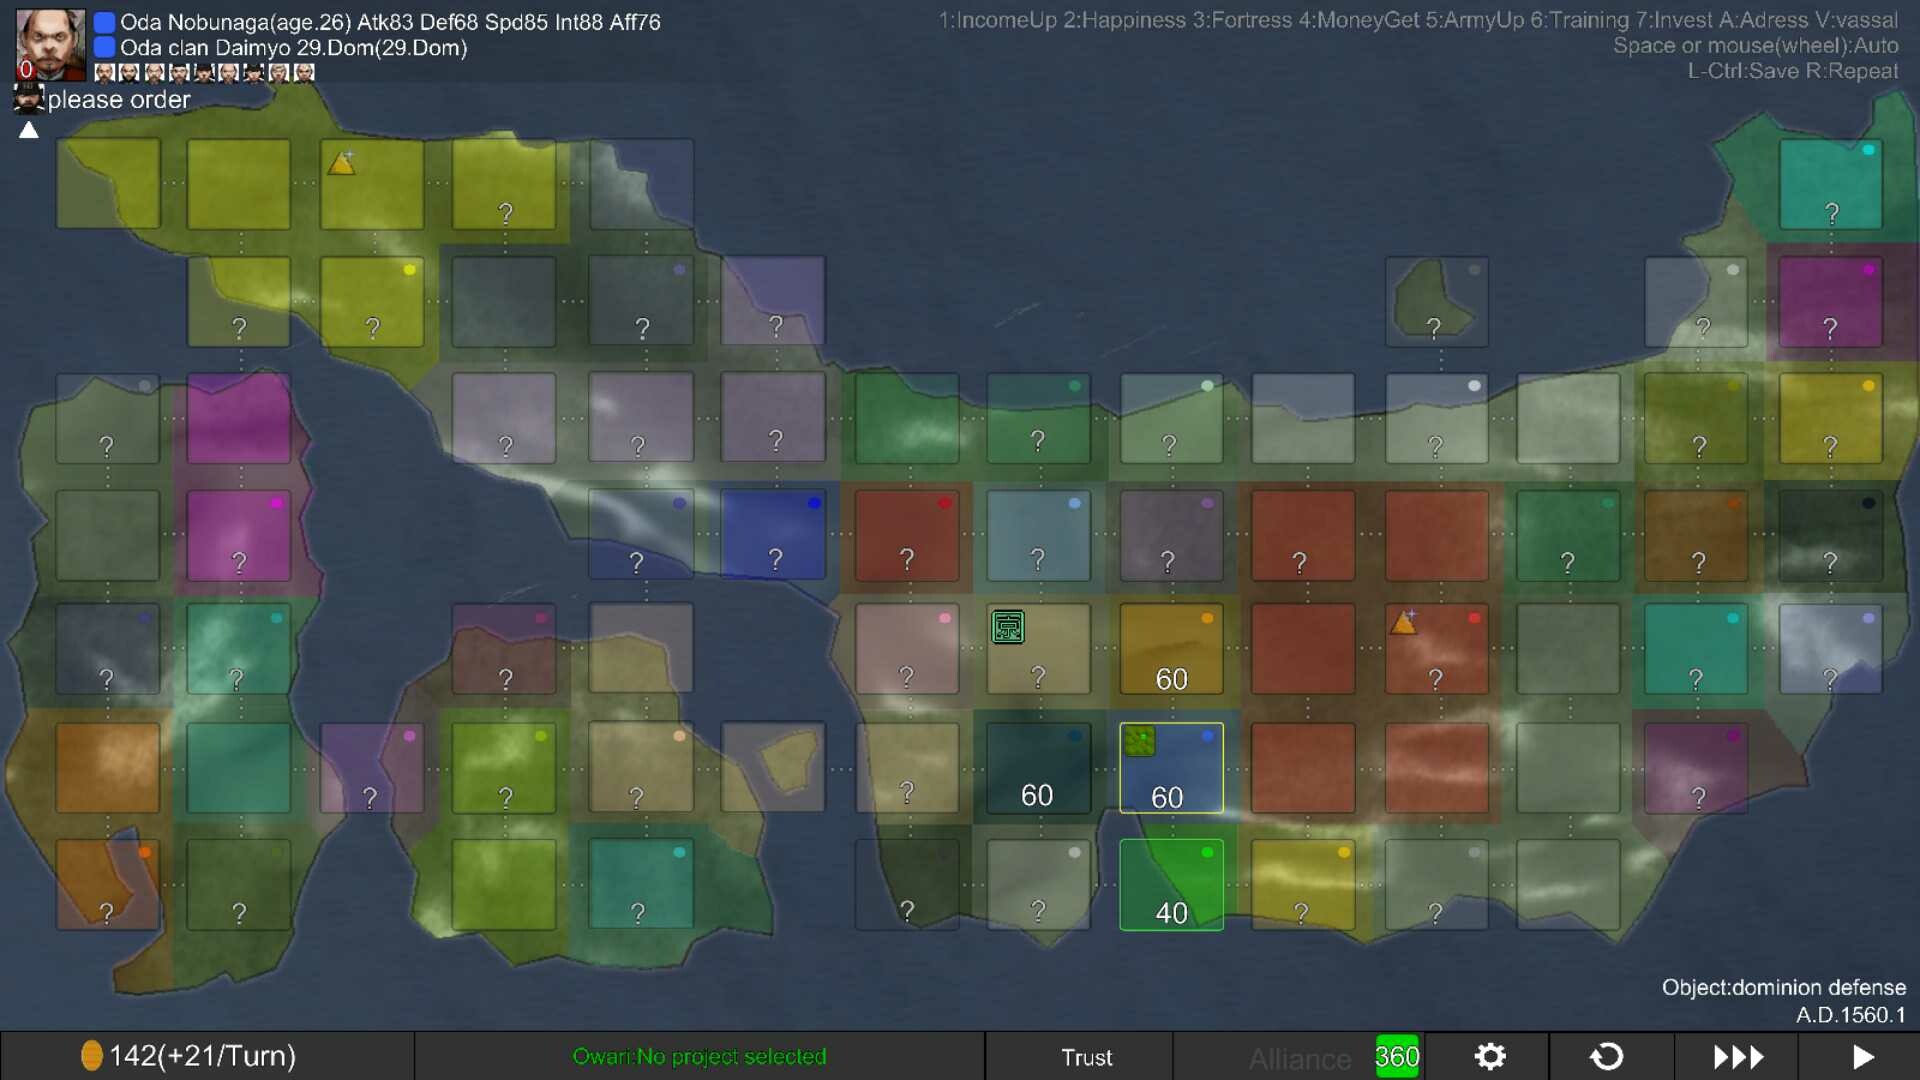The image size is (1920, 1080).
Task: Click the gold coin icon showing income
Action: (x=92, y=1054)
